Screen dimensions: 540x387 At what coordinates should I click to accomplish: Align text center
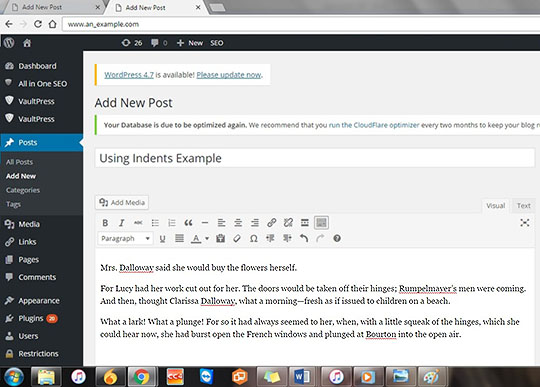(x=238, y=223)
